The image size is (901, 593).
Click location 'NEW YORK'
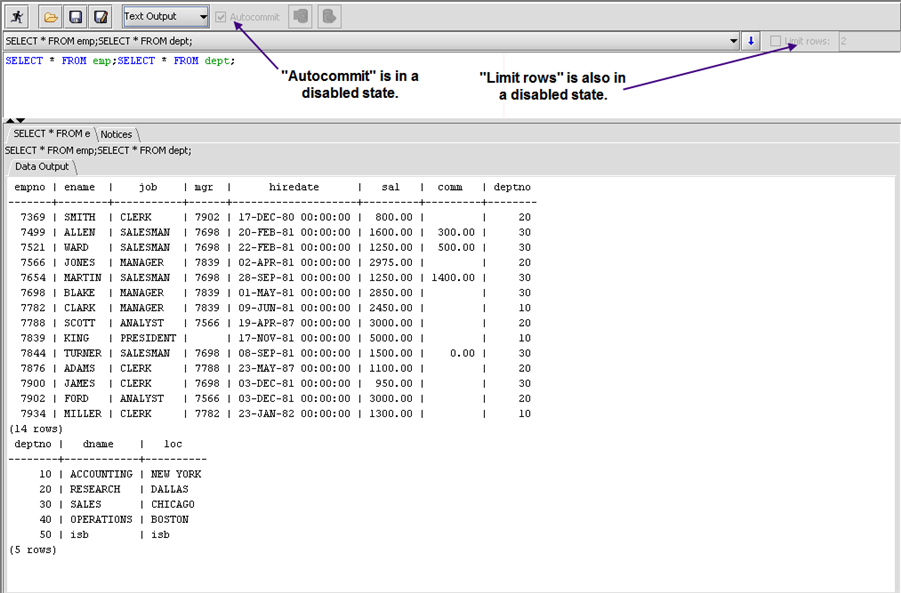pyautogui.click(x=176, y=474)
